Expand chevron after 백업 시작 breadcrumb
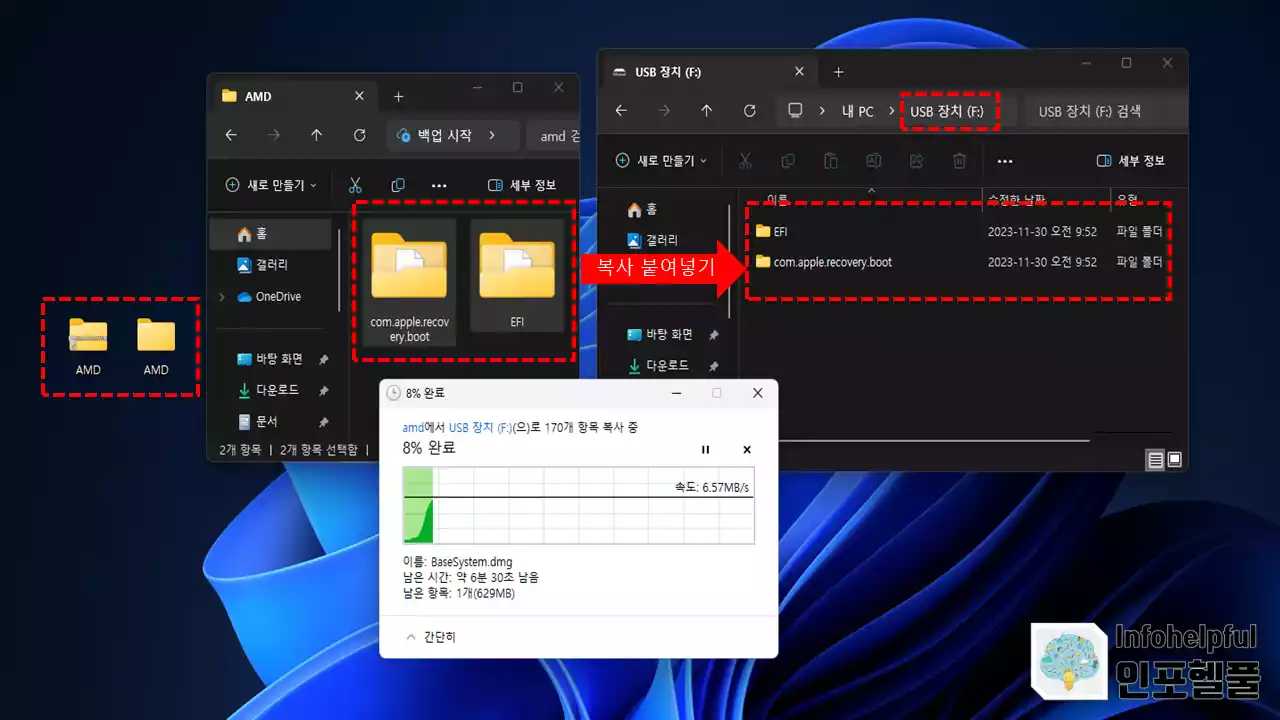The height and width of the screenshot is (720, 1280). click(x=492, y=135)
